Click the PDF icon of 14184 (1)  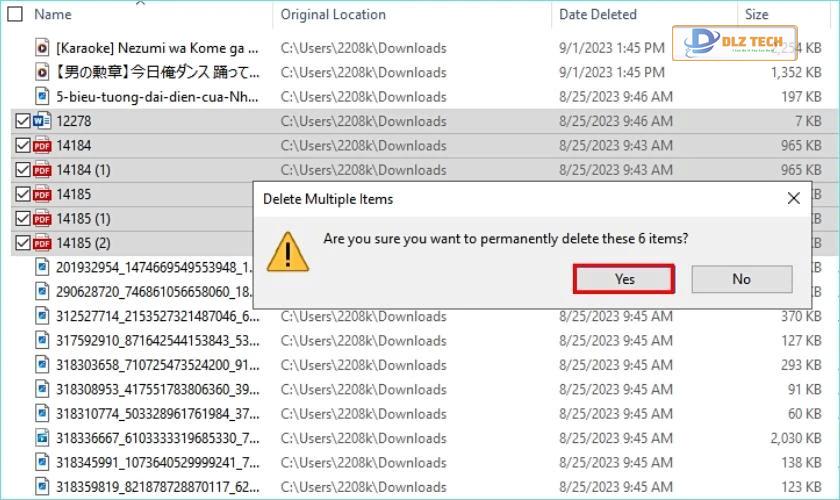click(x=42, y=170)
